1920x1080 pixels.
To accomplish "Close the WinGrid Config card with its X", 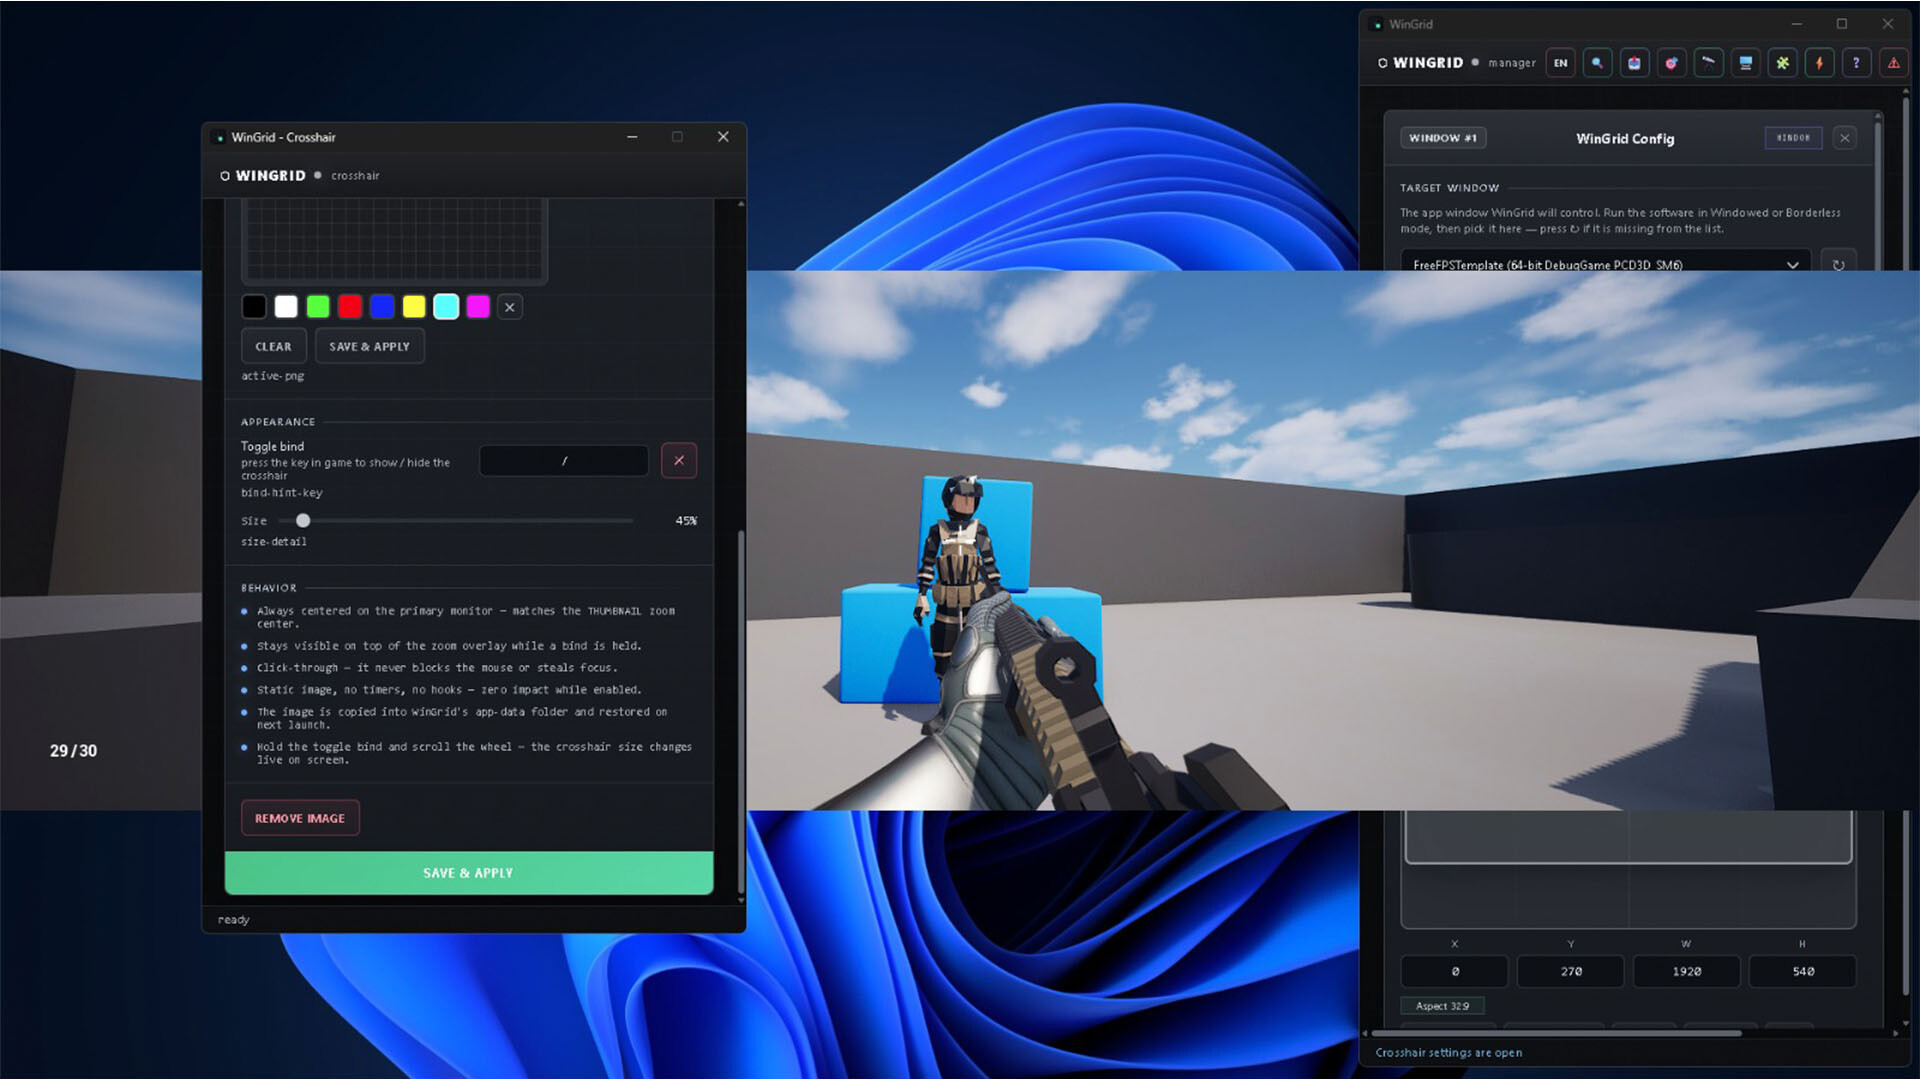I will click(x=1845, y=138).
